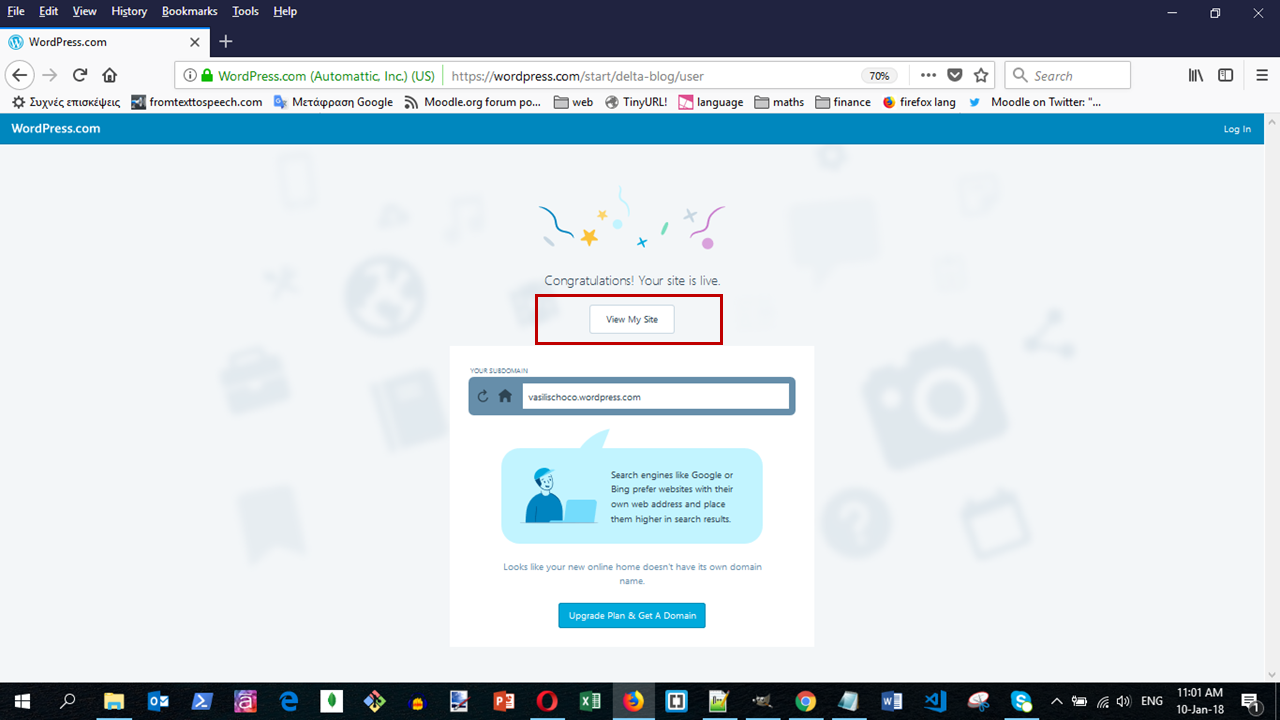This screenshot has width=1280, height=720.
Task: Open Microsoft Word from the taskbar
Action: point(892,701)
